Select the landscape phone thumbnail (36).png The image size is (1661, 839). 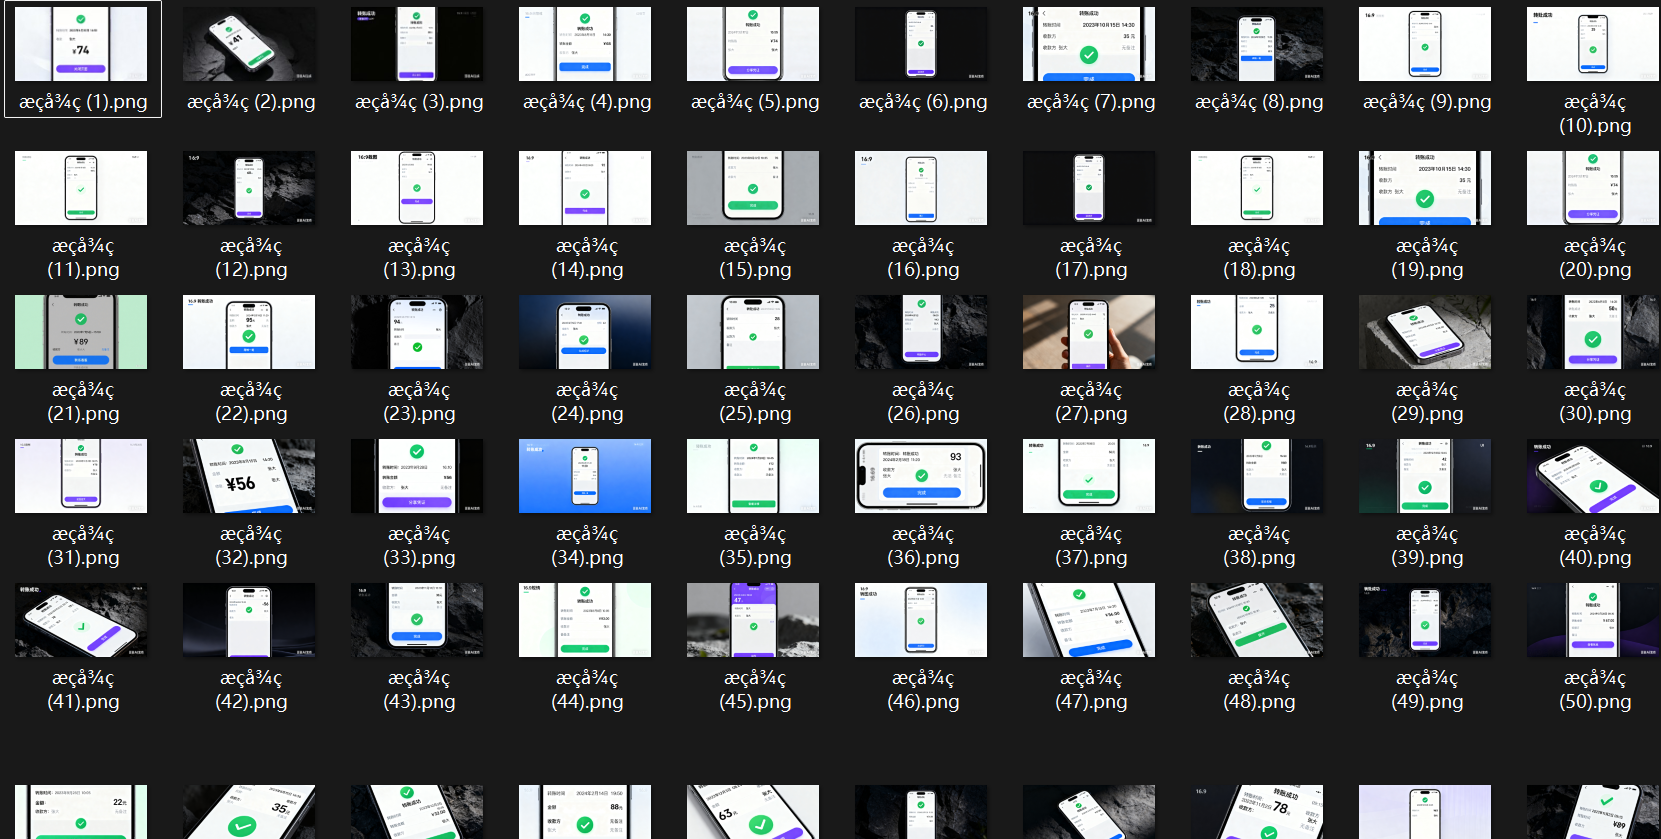921,476
